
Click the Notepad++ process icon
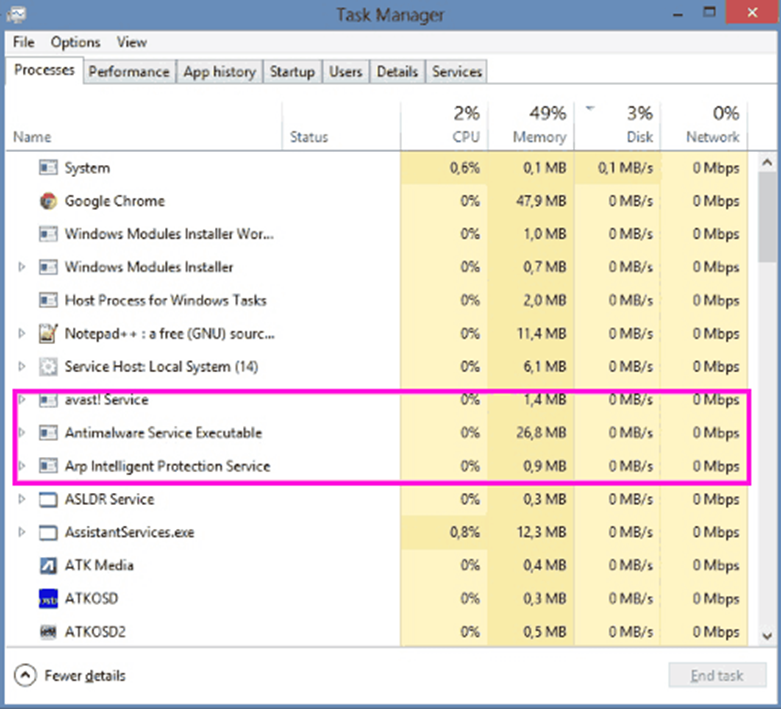pos(48,333)
